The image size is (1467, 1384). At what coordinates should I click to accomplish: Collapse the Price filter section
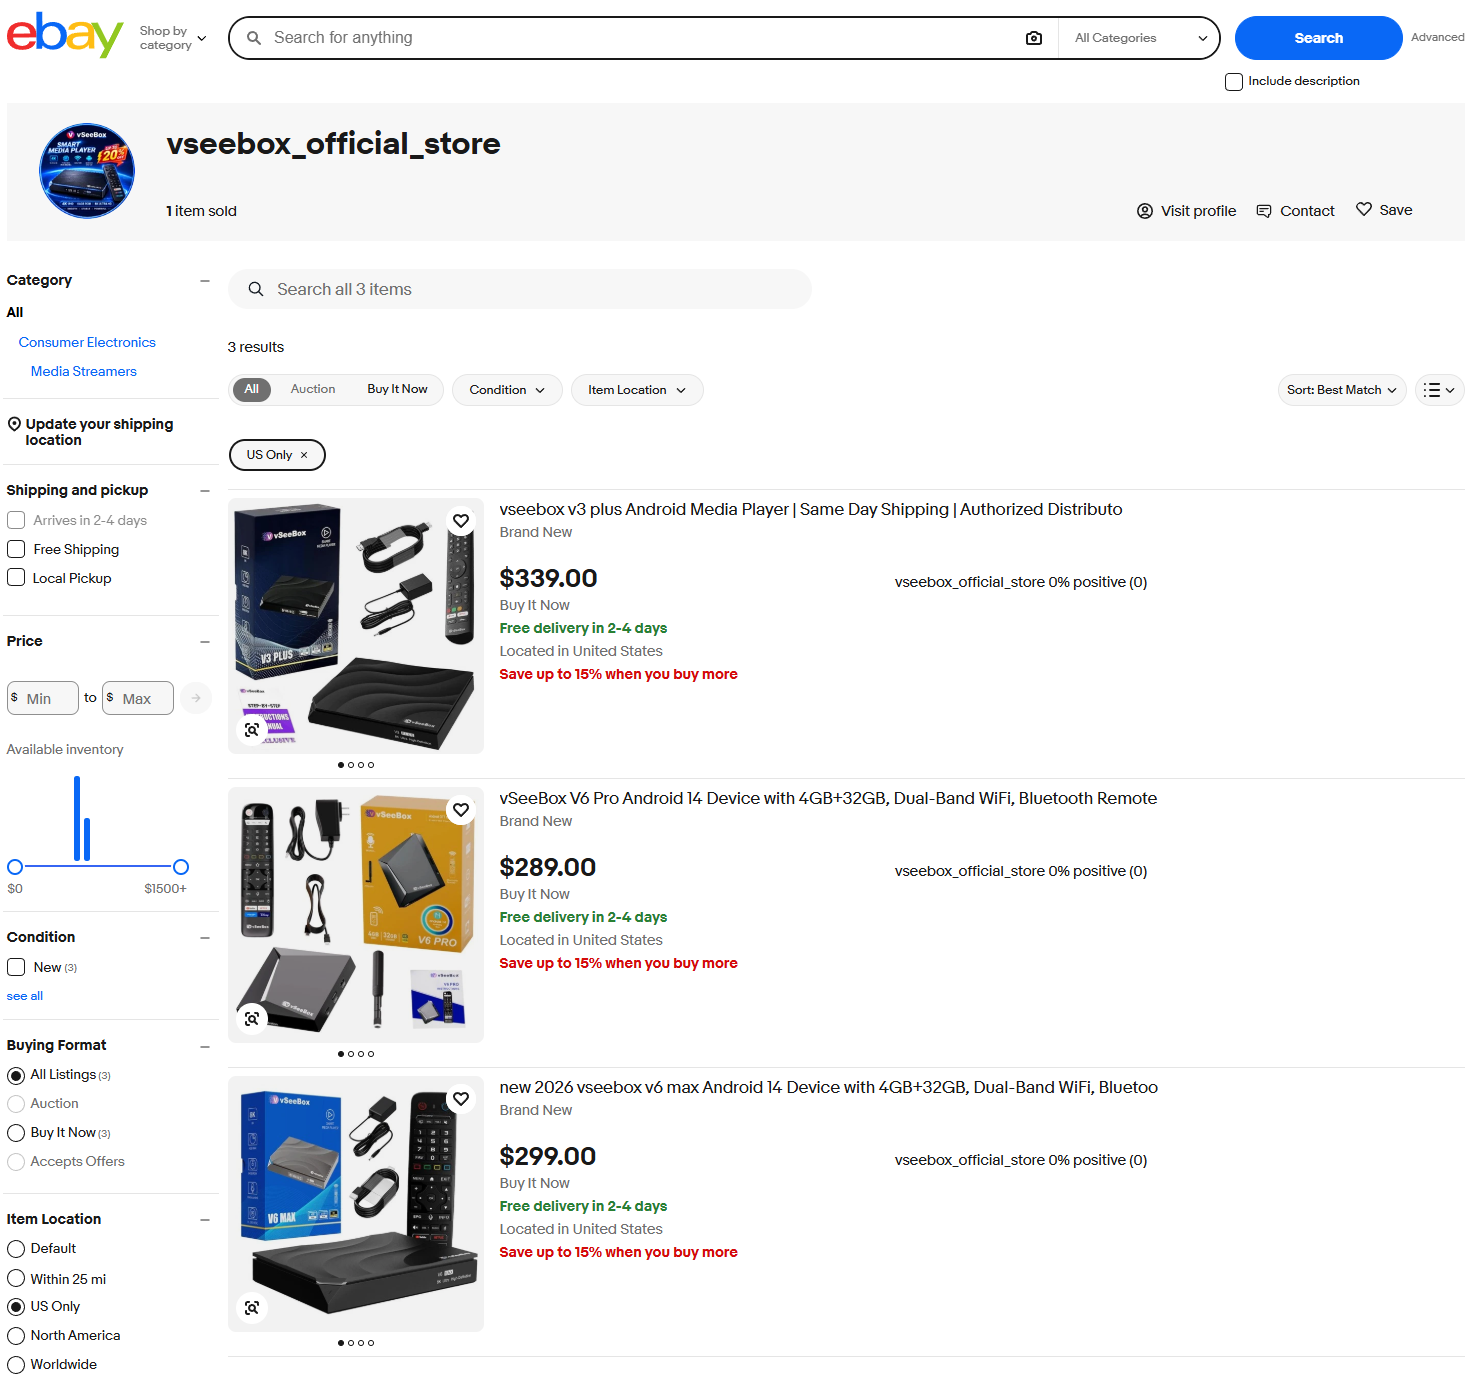[205, 642]
